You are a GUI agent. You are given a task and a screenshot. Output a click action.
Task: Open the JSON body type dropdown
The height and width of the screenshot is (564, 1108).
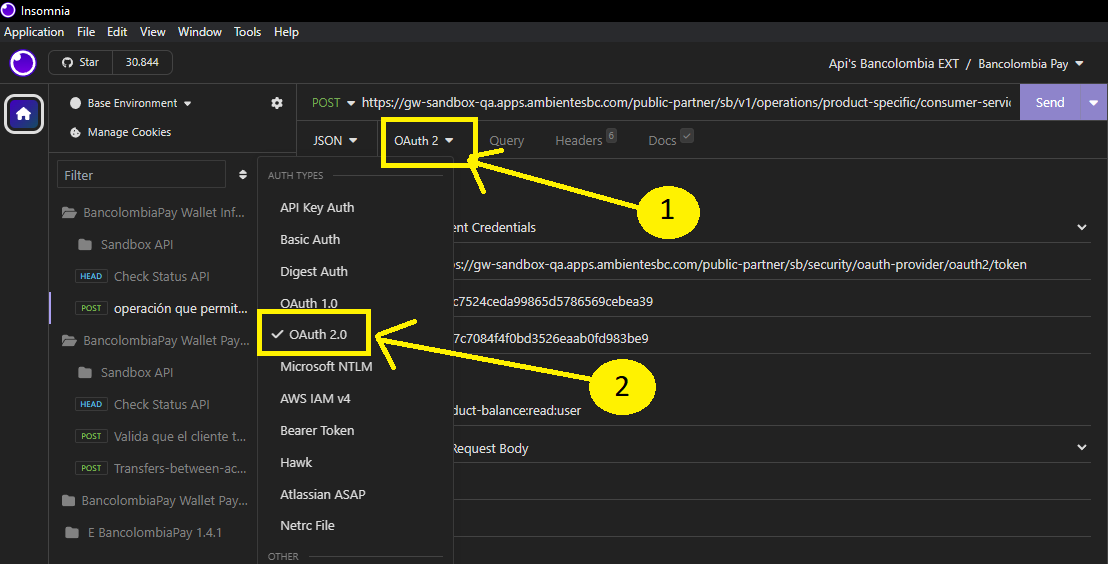[335, 141]
